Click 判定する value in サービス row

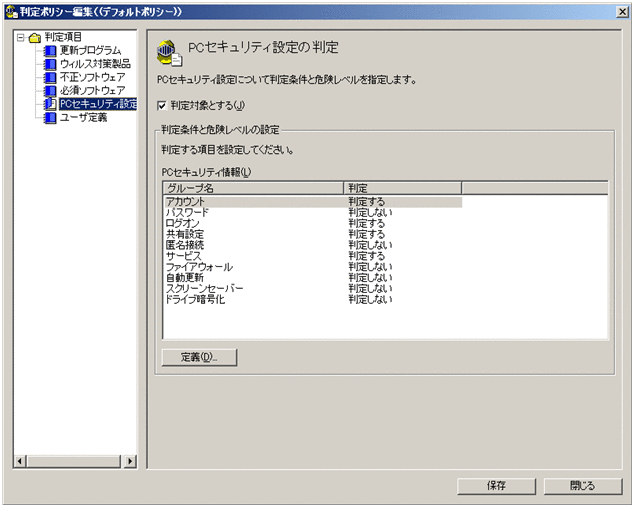(x=367, y=256)
